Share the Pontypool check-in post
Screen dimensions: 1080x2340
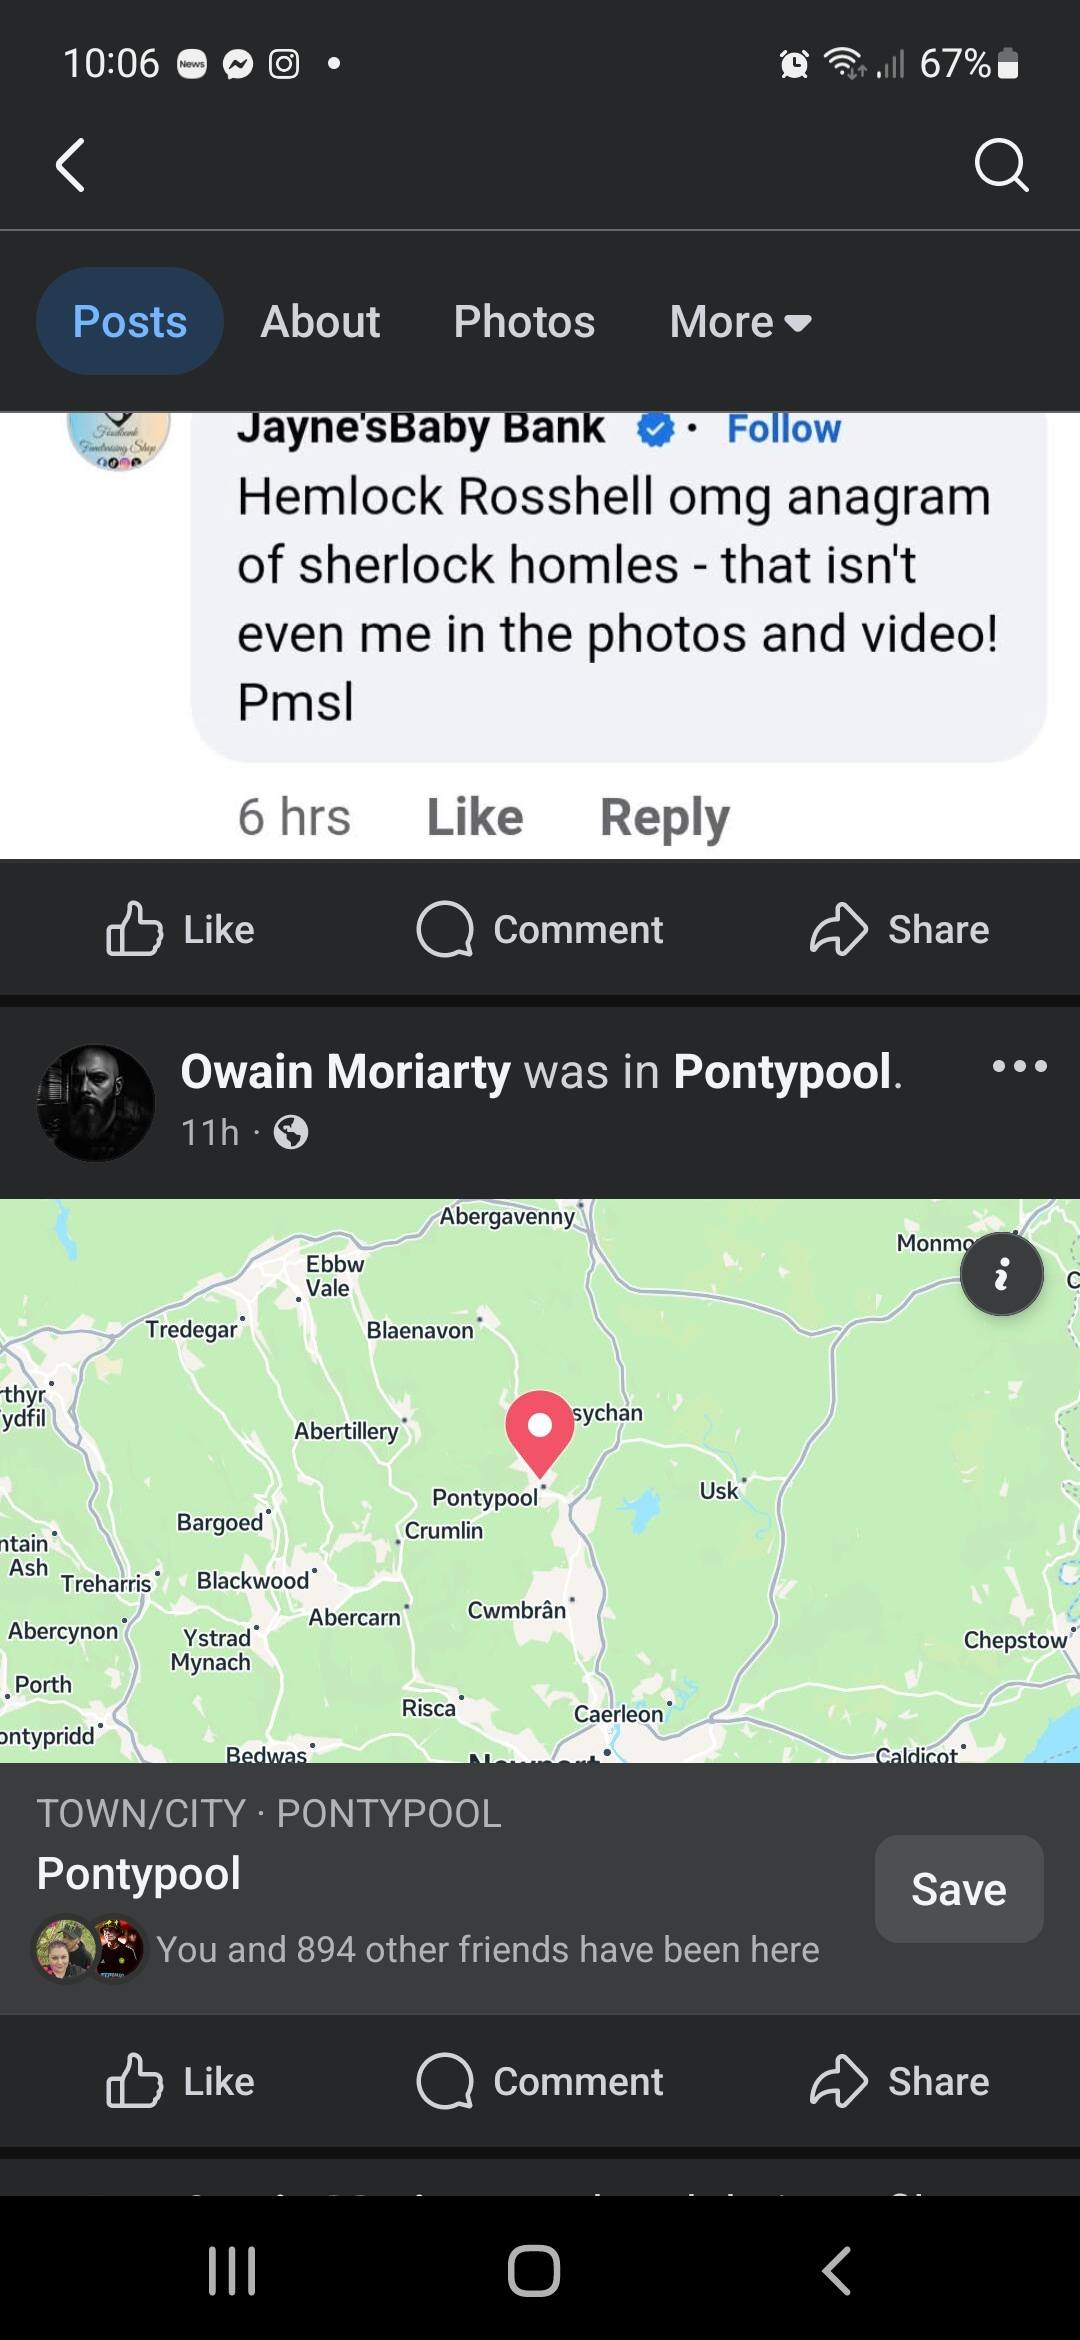[899, 2081]
